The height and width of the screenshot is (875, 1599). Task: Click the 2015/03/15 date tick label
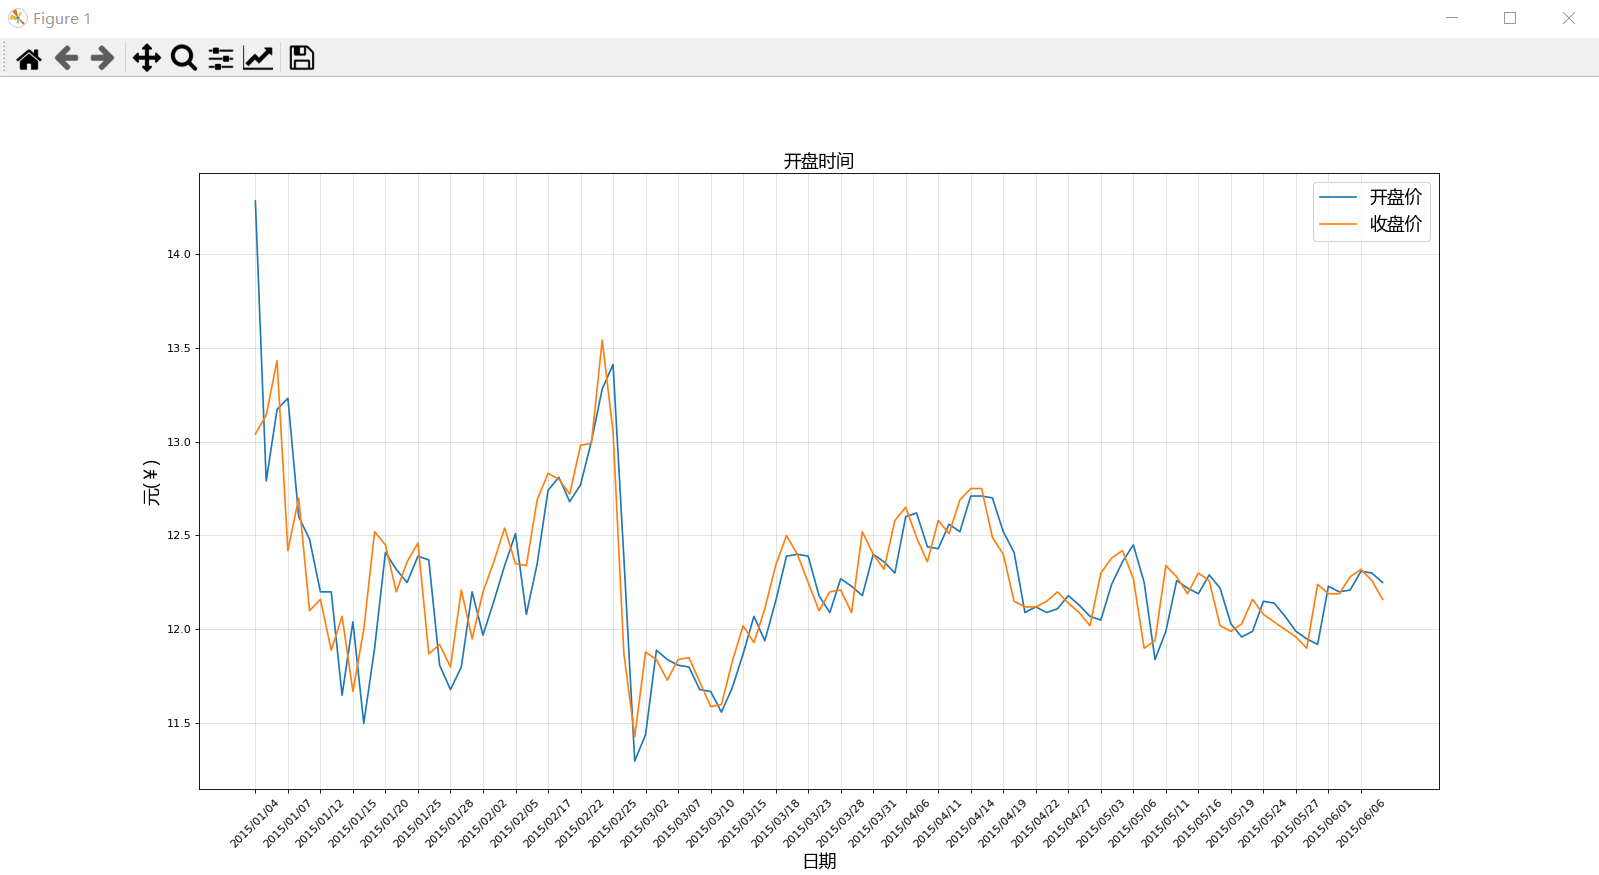(742, 824)
